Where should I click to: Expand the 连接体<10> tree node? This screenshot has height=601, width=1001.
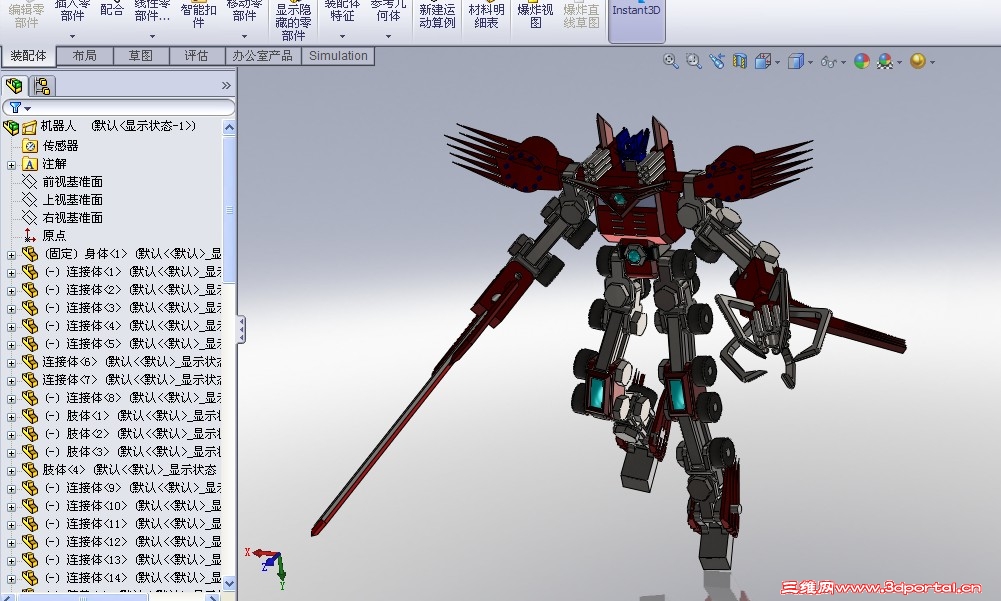click(x=11, y=507)
